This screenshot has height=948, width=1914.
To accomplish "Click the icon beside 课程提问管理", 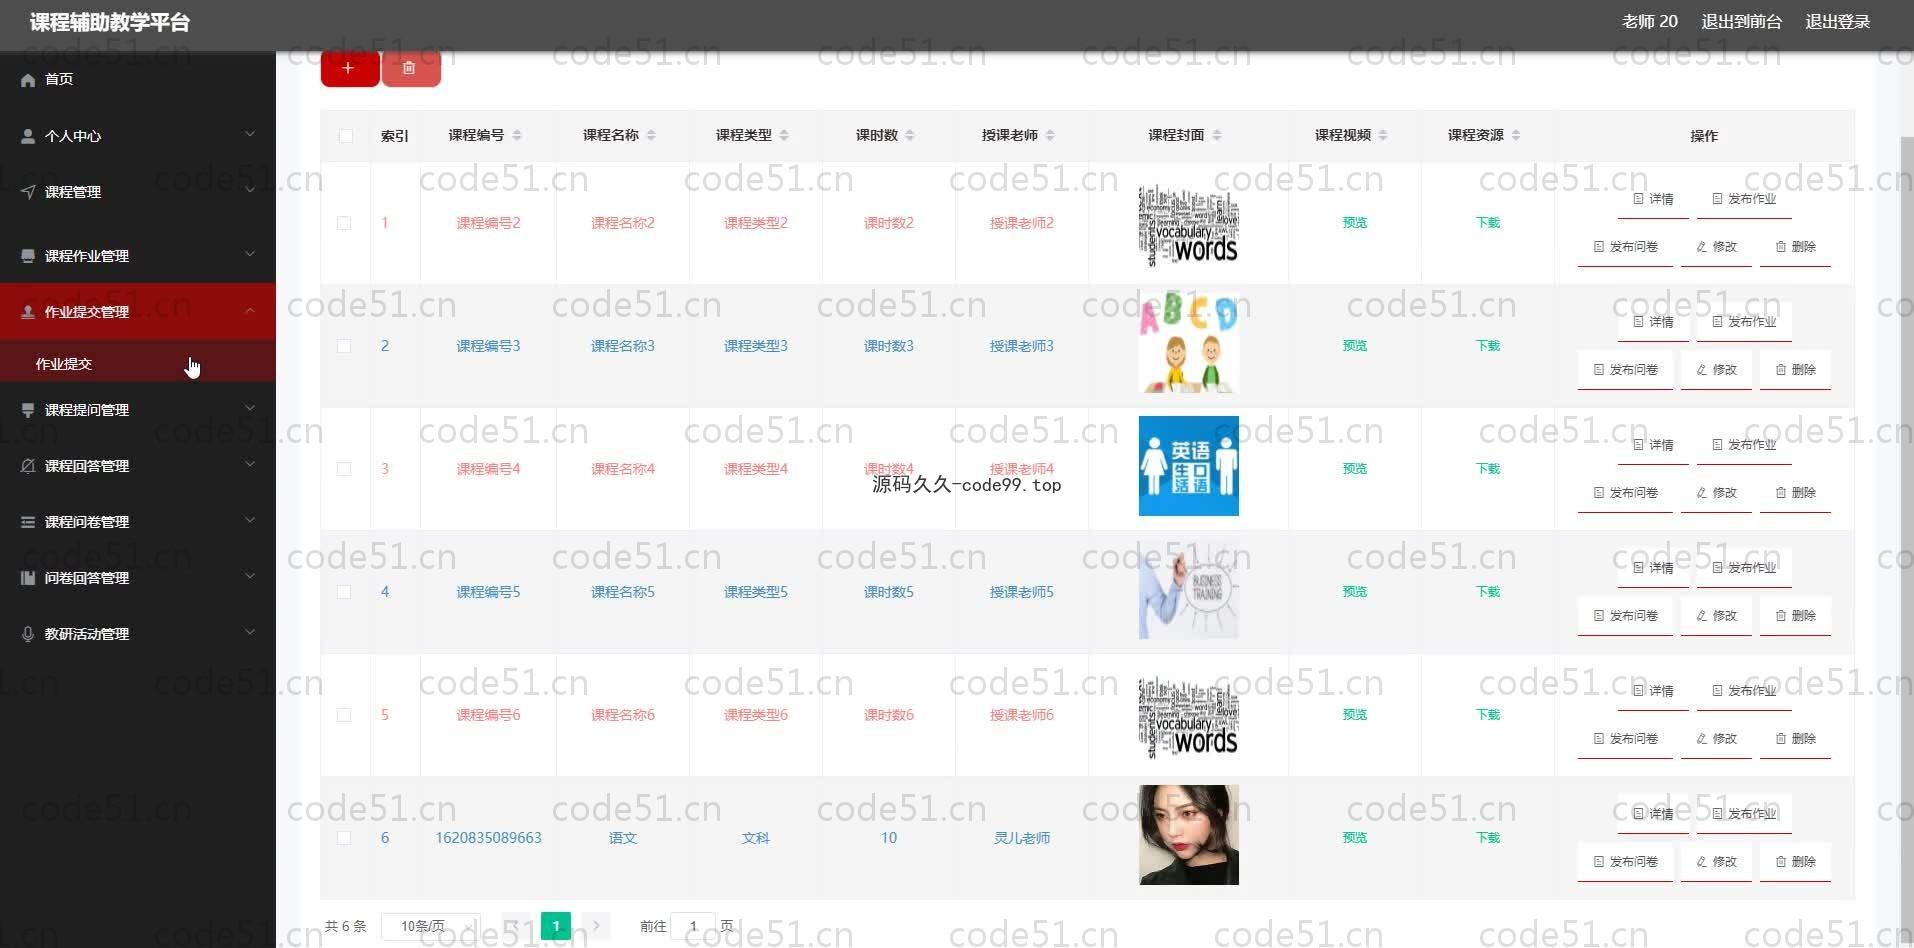I will 28,410.
